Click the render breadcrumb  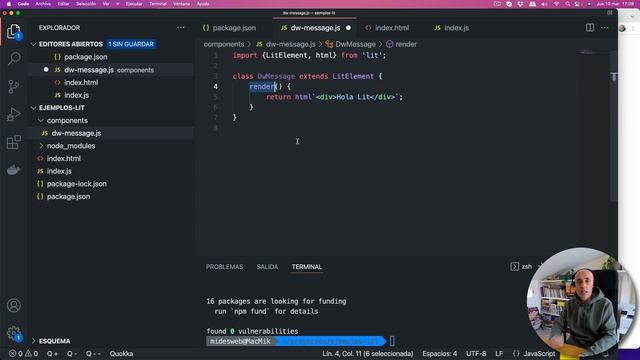click(x=406, y=44)
